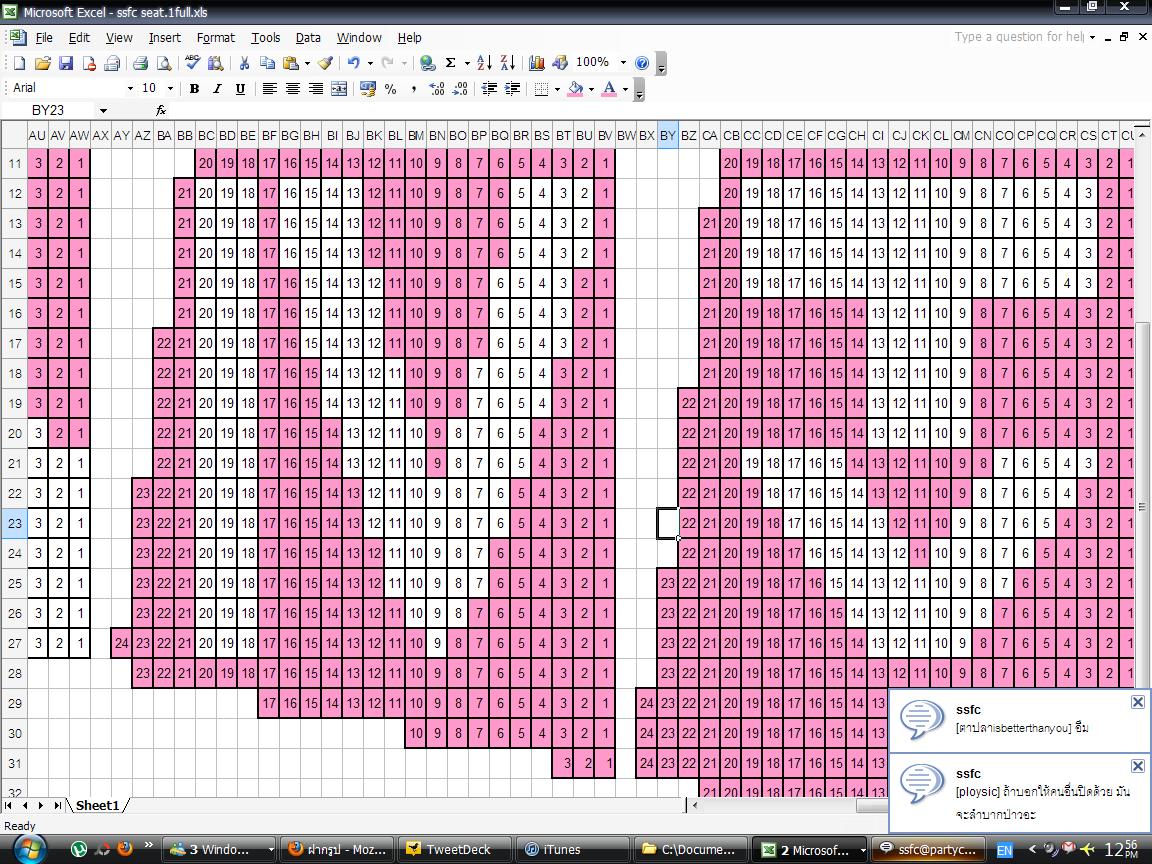This screenshot has height=864, width=1152.
Task: Toggle Bold formatting
Action: [194, 89]
